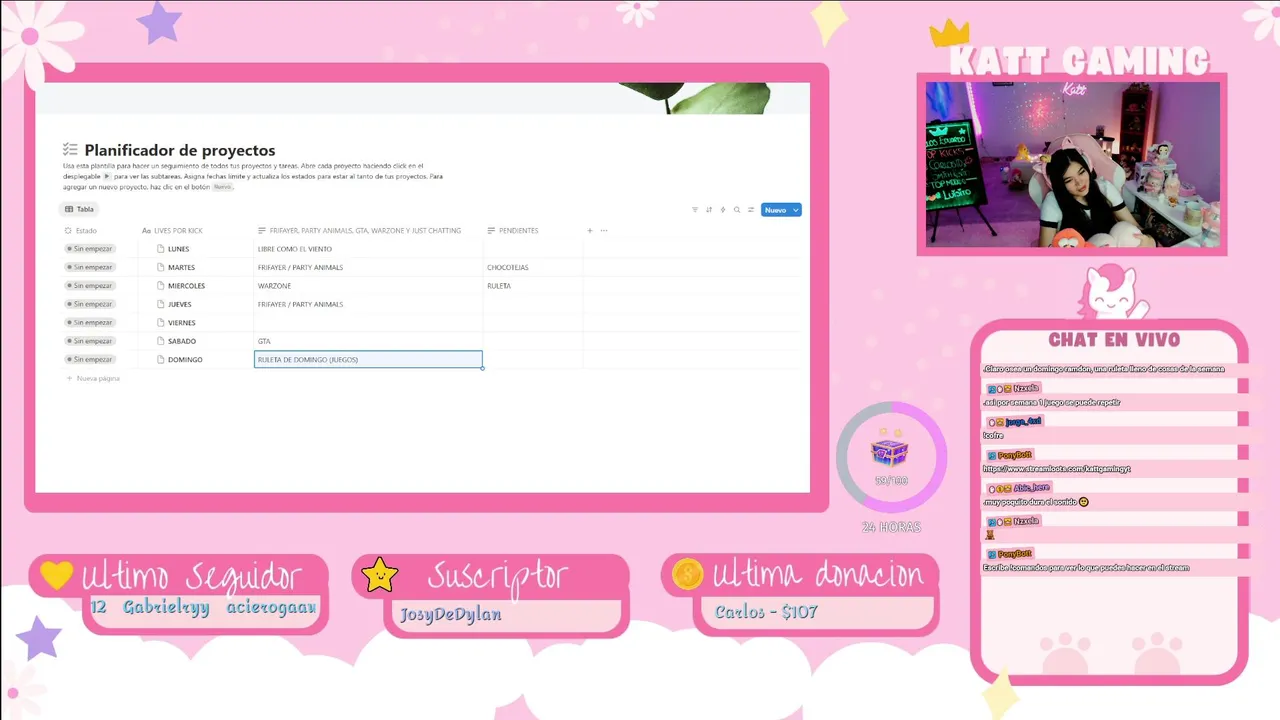Open the view settings sliders icon

[751, 210]
